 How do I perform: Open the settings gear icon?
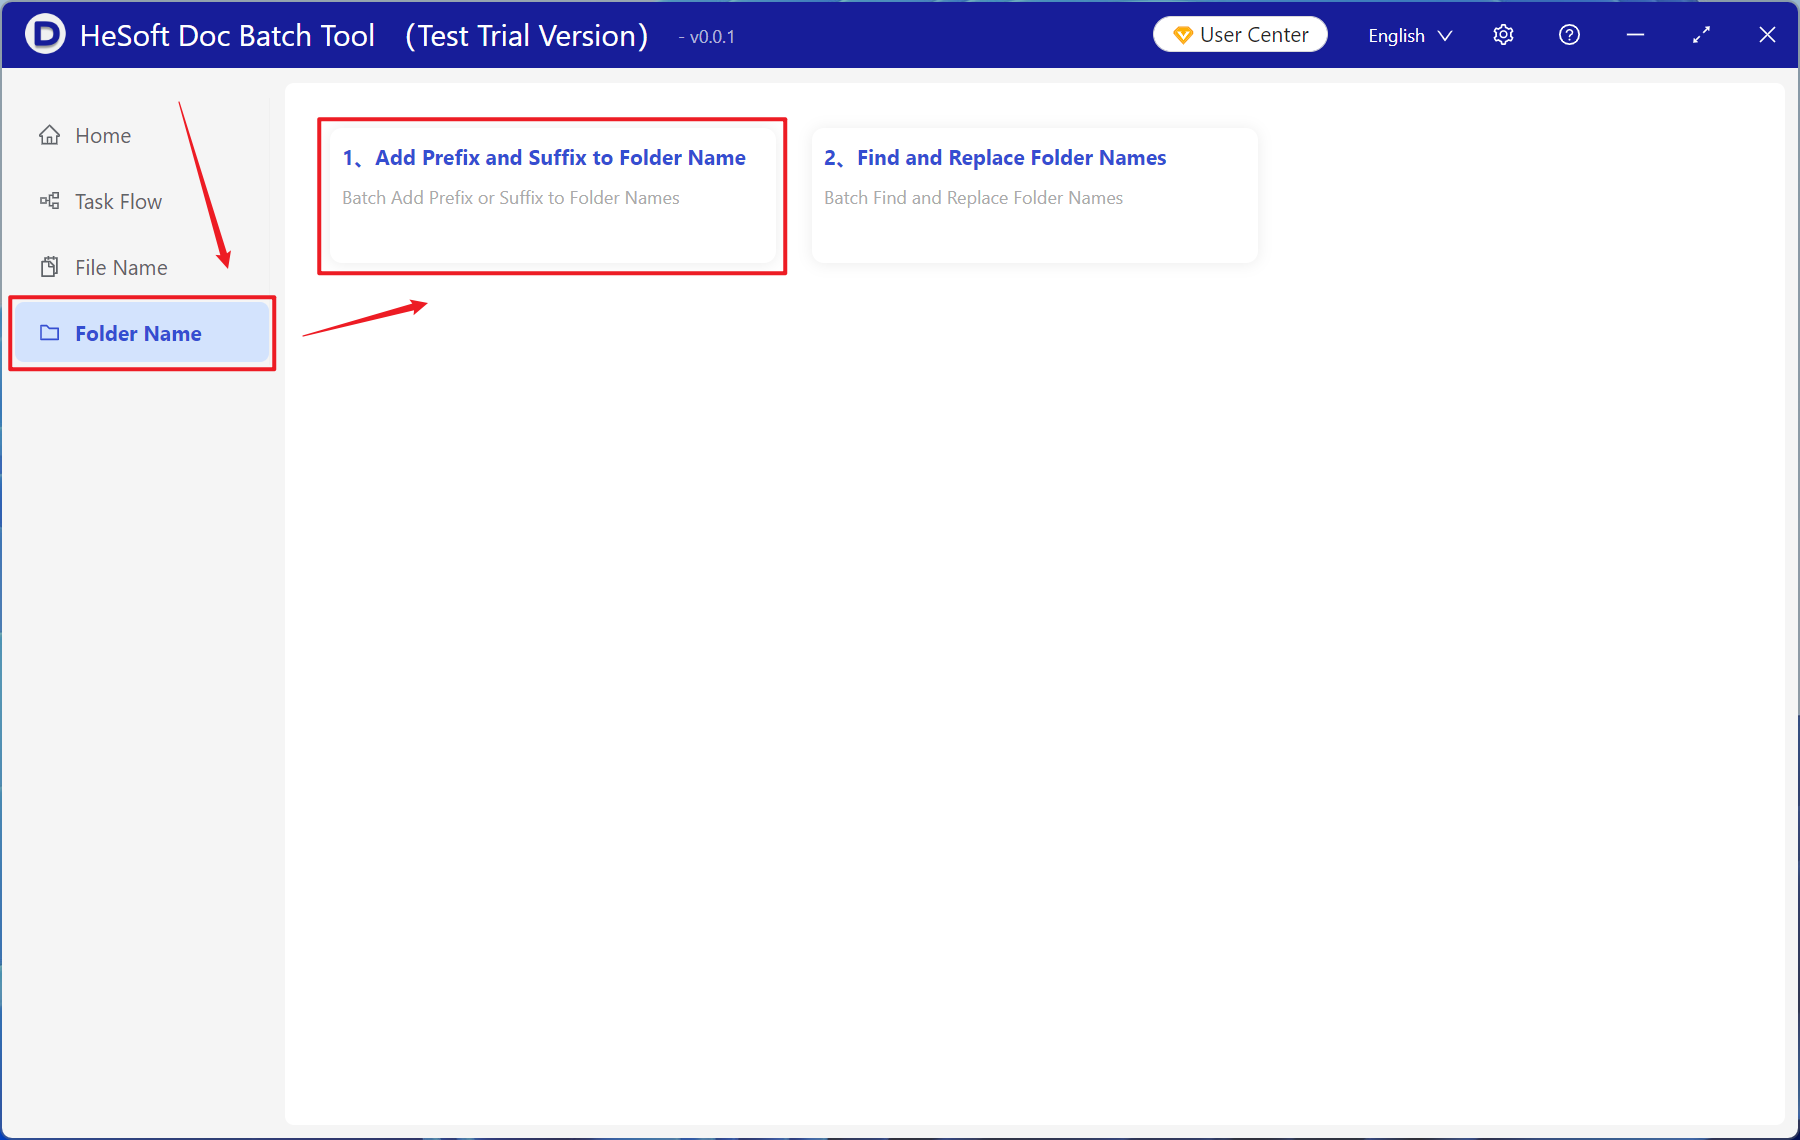tap(1503, 35)
